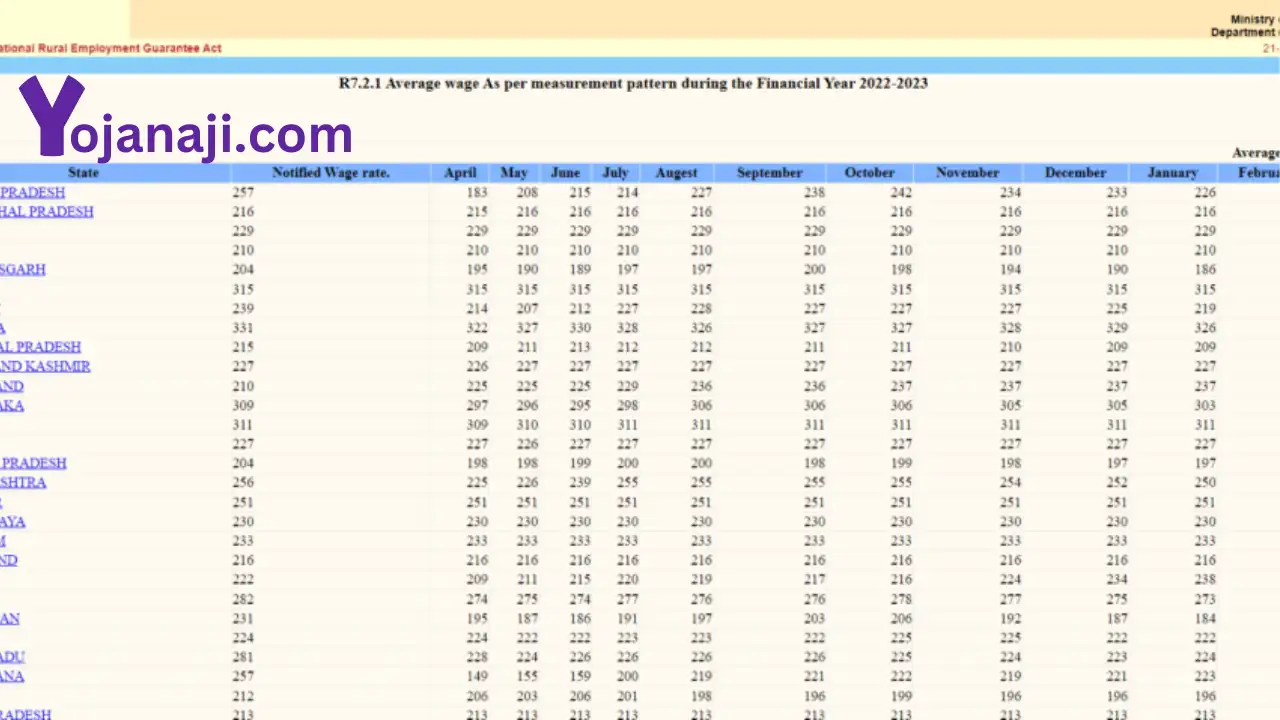Open the AYA state link
Screen dimensions: 1280x720
coord(13,522)
